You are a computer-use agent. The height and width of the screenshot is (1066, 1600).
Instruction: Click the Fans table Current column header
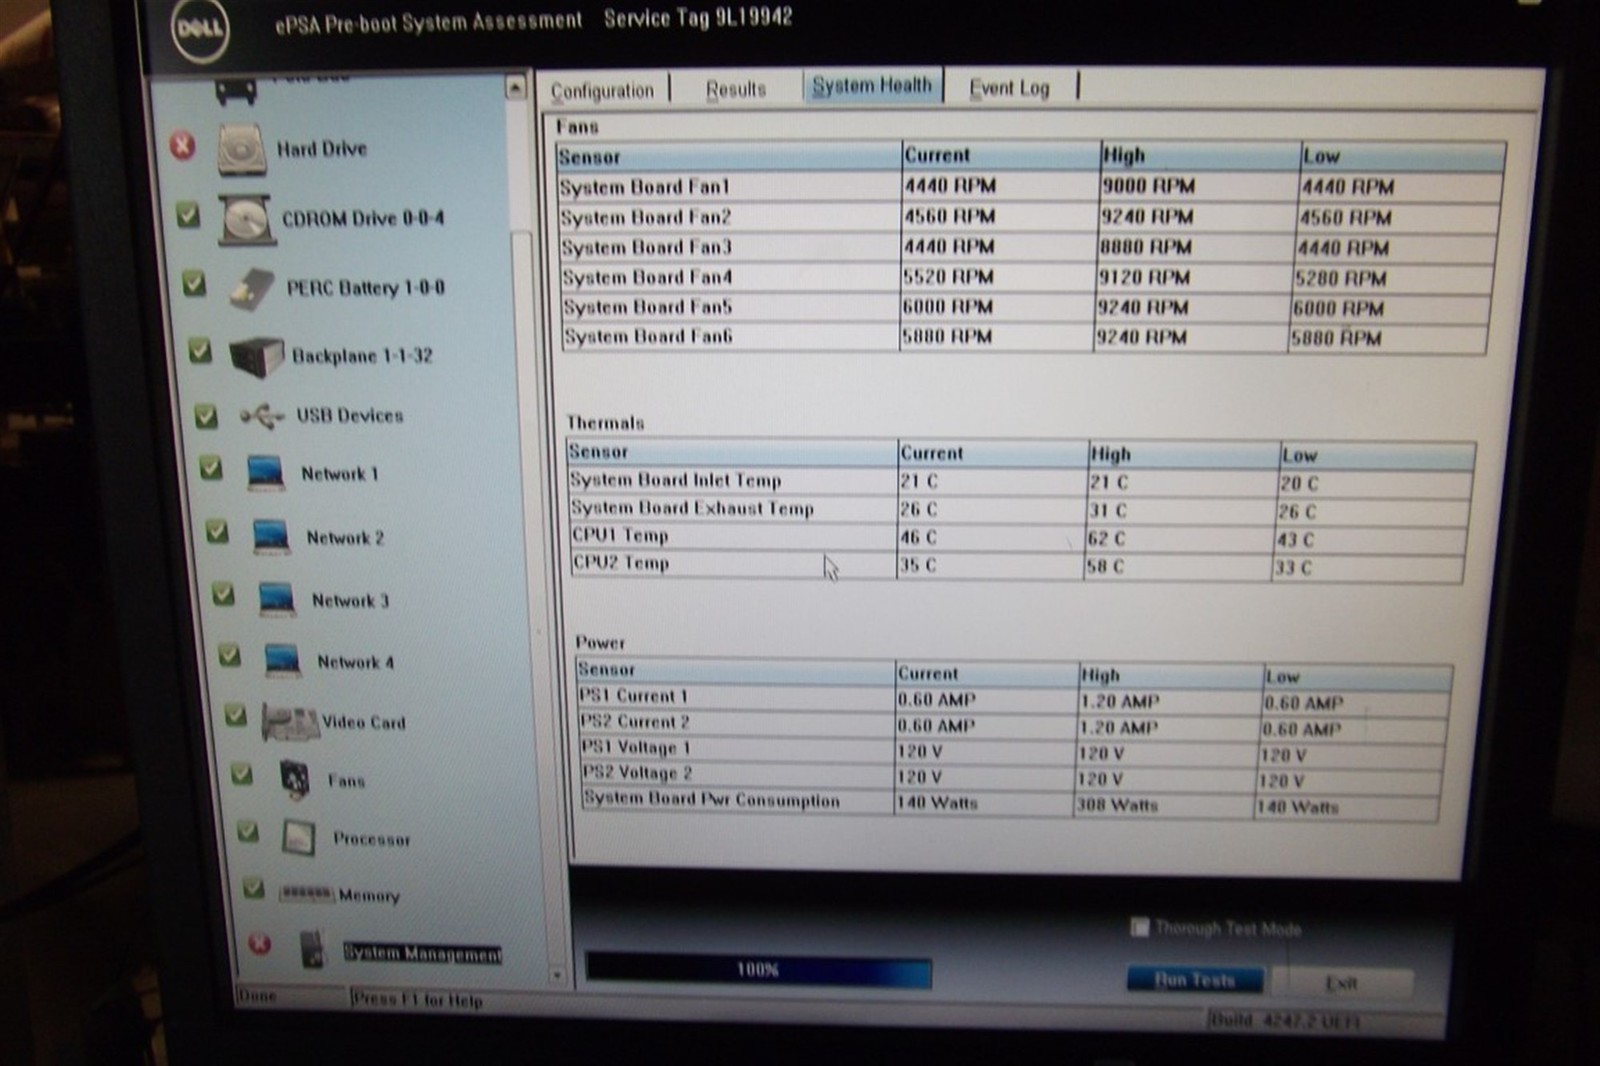(x=1000, y=155)
